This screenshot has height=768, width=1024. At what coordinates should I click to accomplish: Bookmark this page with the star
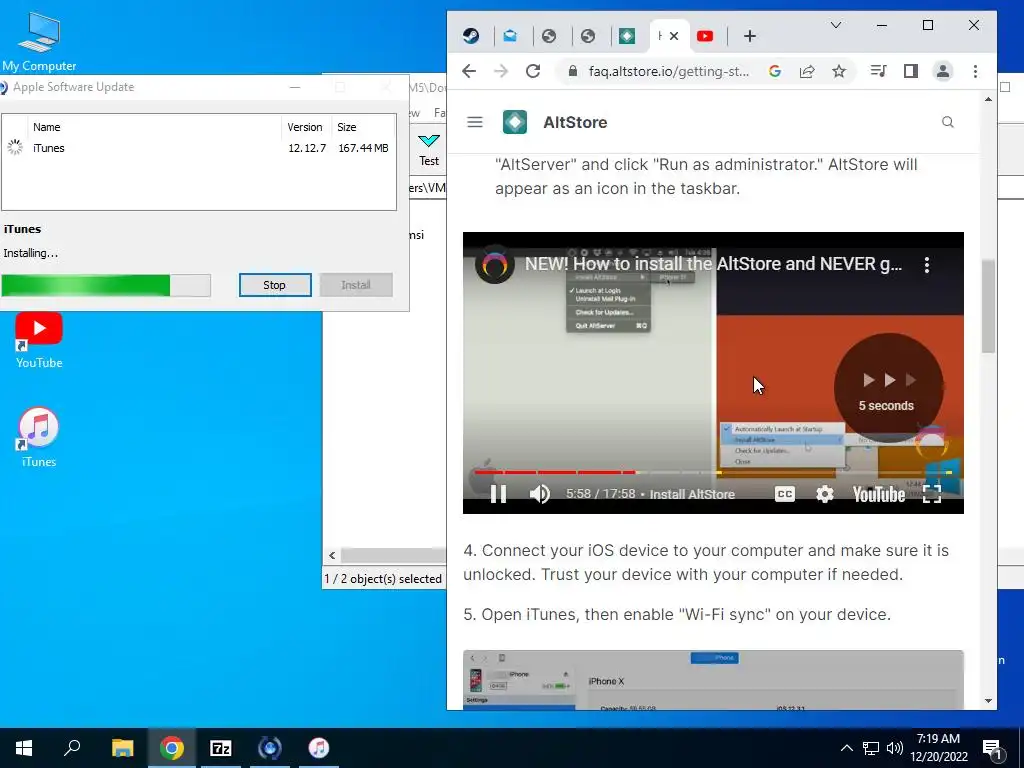839,71
